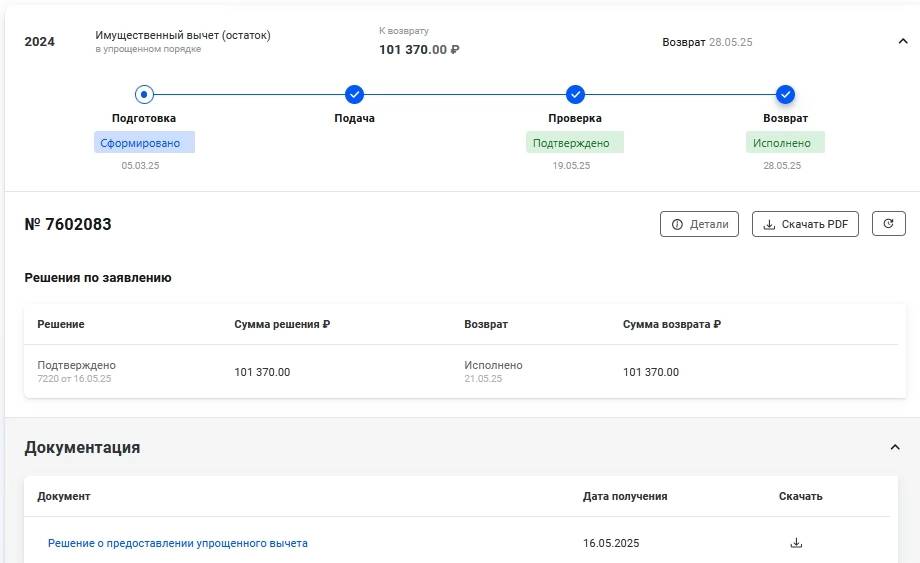Click the 7220 от 16.05.25 decision reference
This screenshot has height=563, width=920.
pos(74,379)
